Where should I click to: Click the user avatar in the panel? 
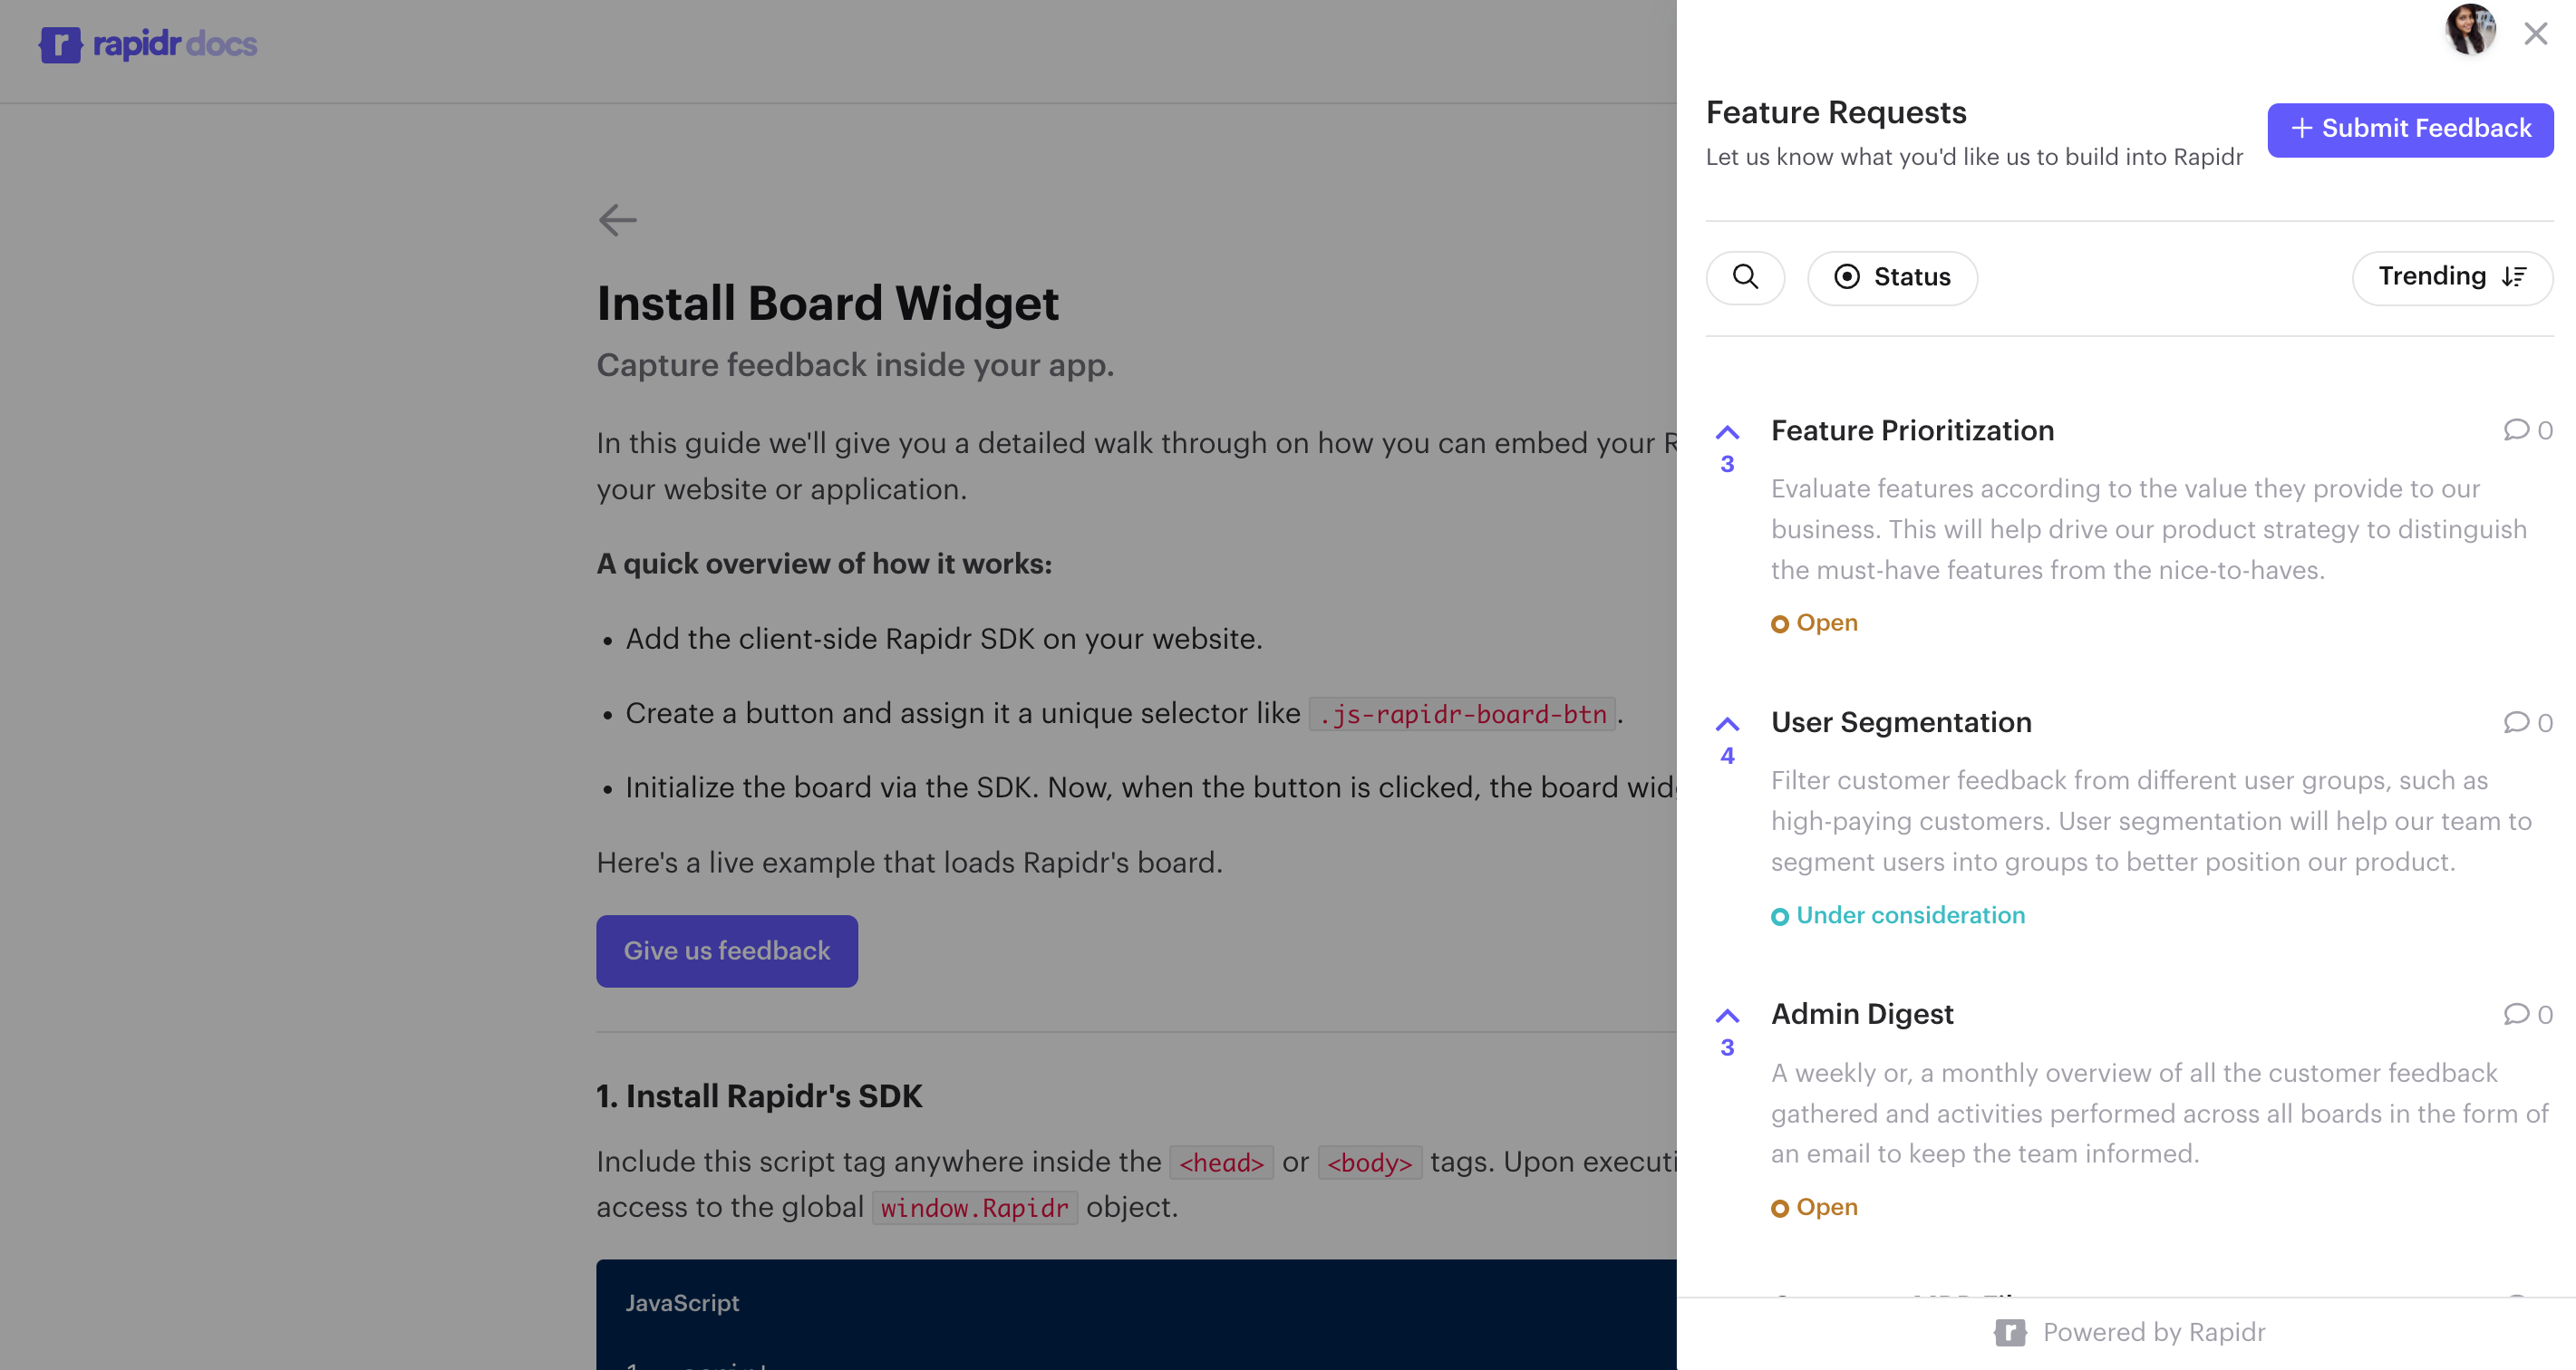(x=2471, y=32)
